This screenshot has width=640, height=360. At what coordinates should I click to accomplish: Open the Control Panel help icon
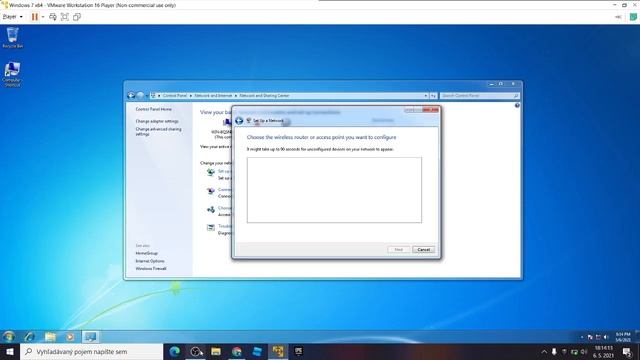click(x=517, y=105)
